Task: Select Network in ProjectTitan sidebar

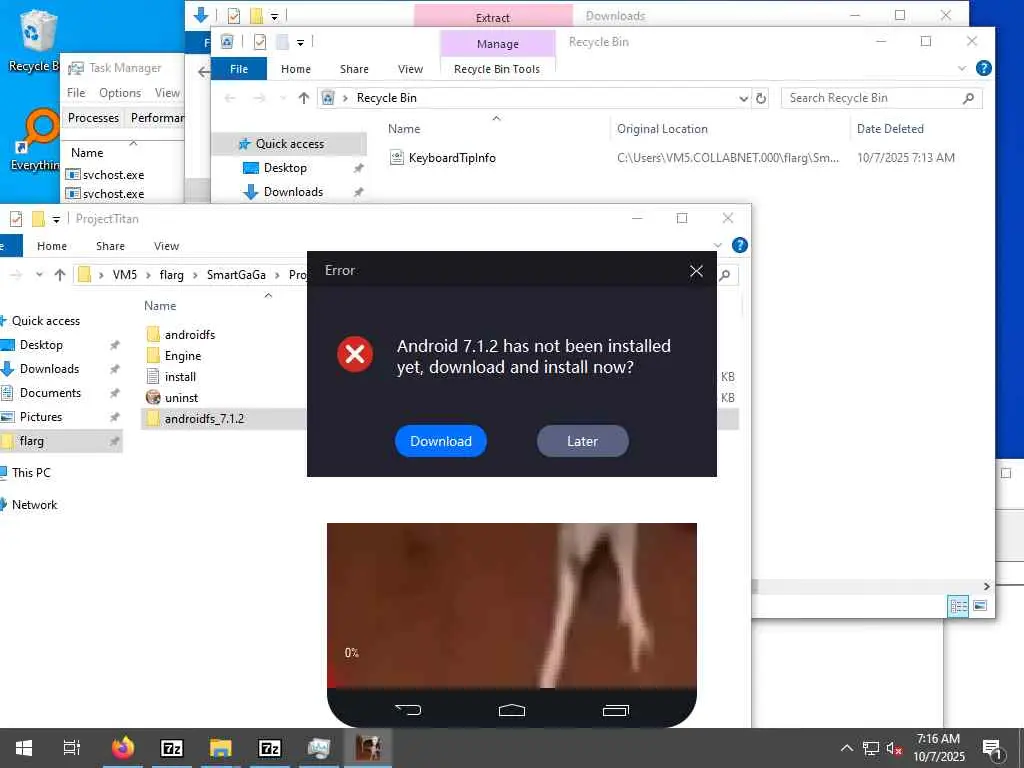Action: pos(34,504)
